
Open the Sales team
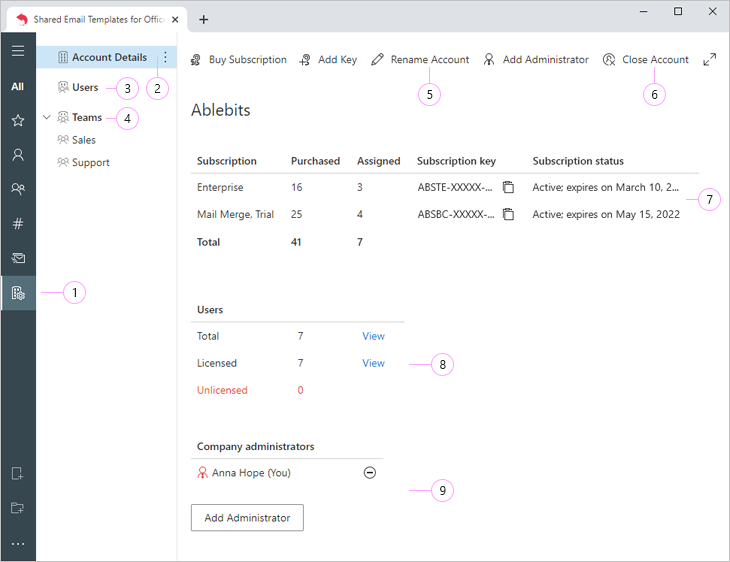(76, 140)
